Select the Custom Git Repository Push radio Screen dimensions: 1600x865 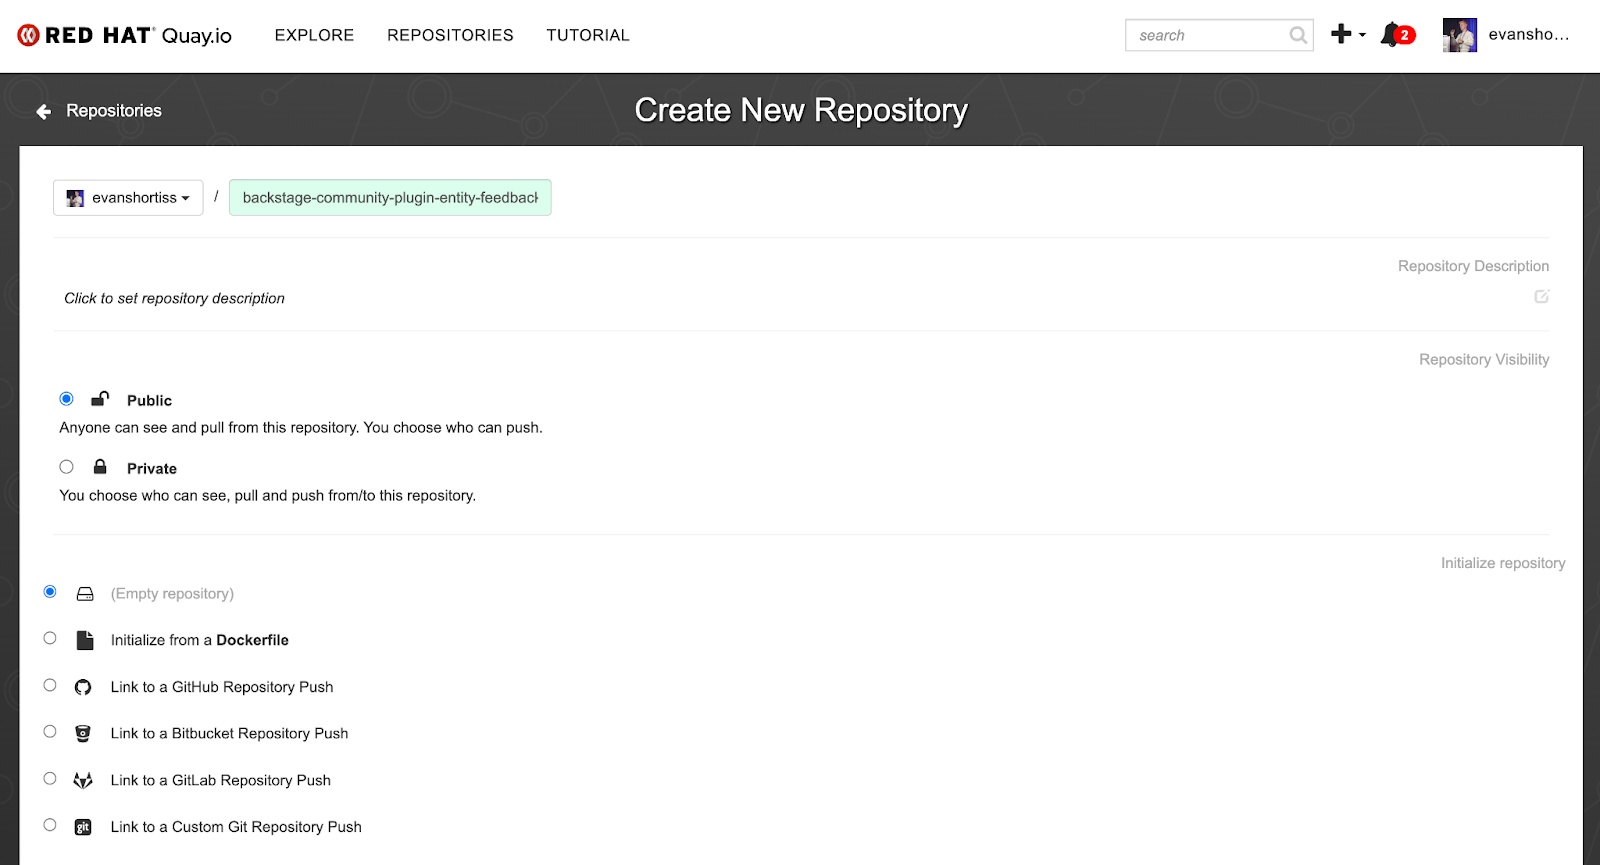click(50, 825)
